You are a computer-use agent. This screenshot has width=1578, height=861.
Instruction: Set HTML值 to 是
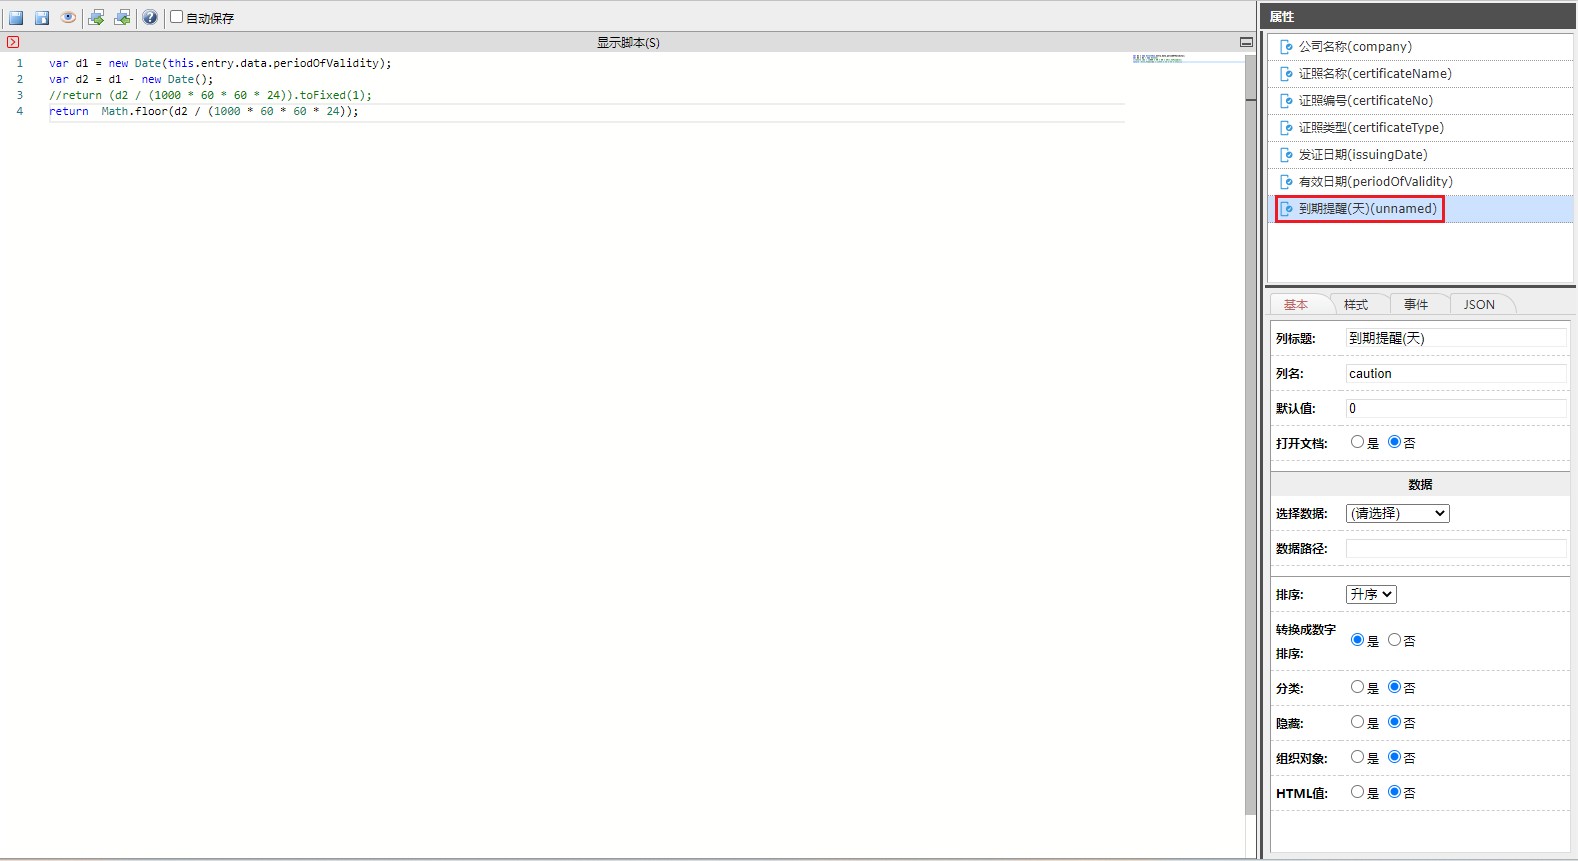click(1357, 792)
